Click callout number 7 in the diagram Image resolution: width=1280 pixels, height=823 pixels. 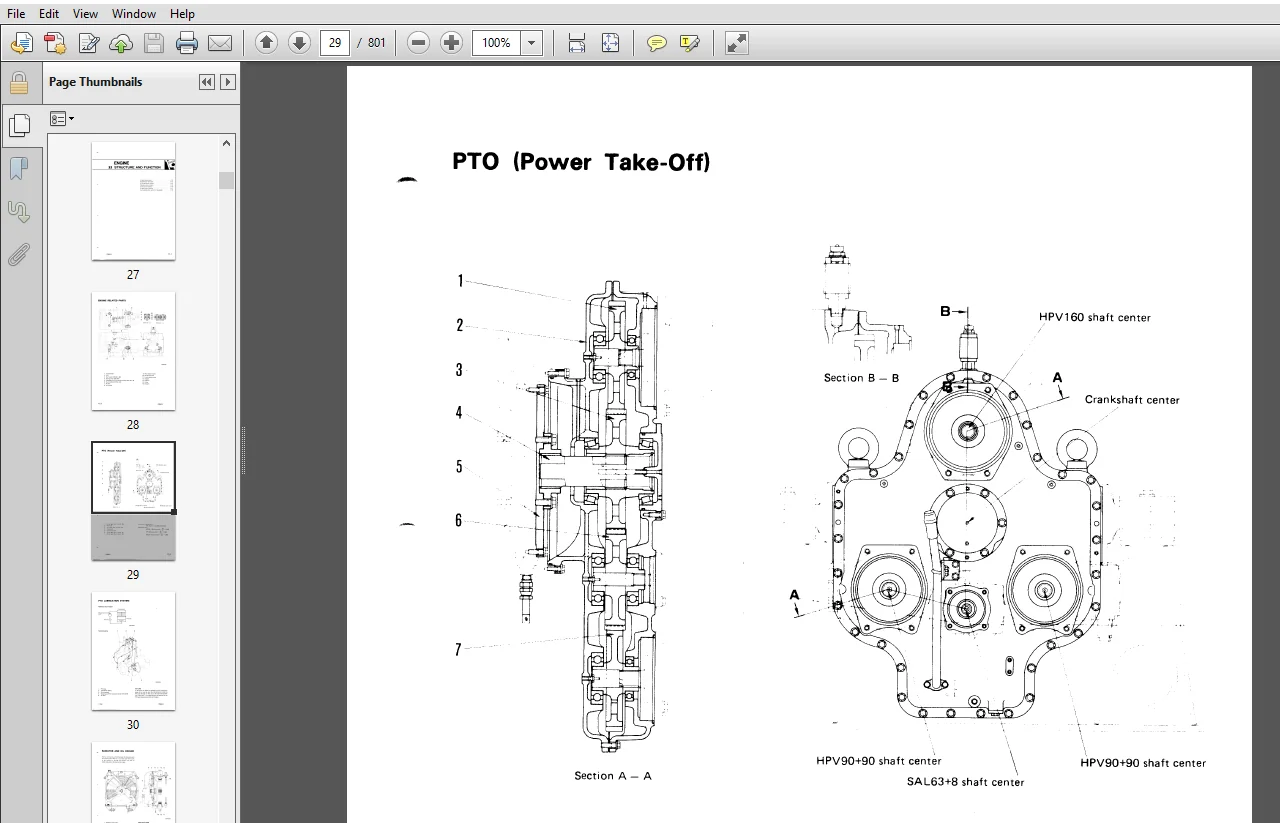pyautogui.click(x=458, y=650)
